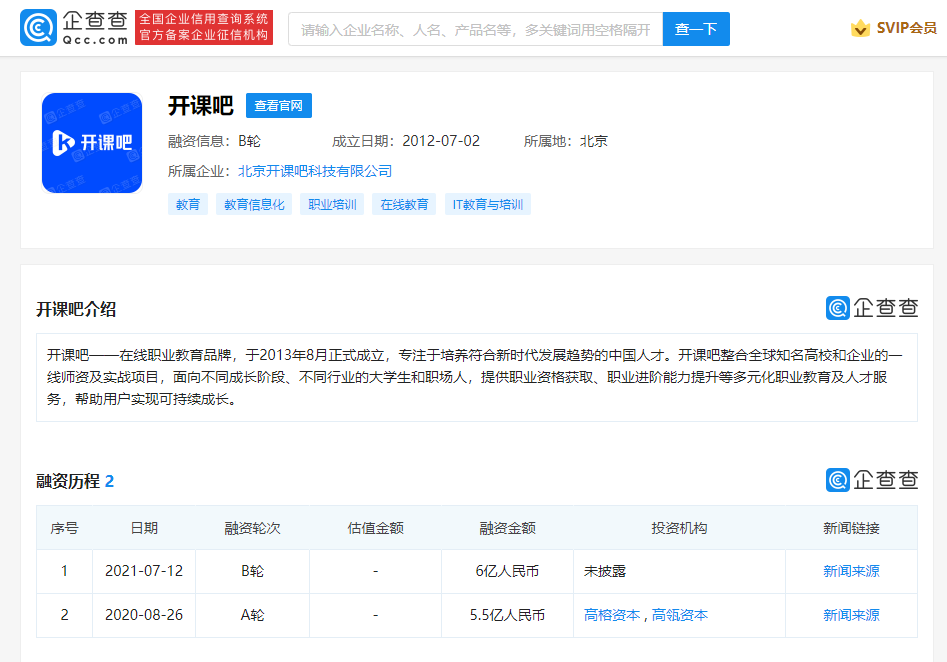Open SVIP会员 membership link

(x=907, y=28)
